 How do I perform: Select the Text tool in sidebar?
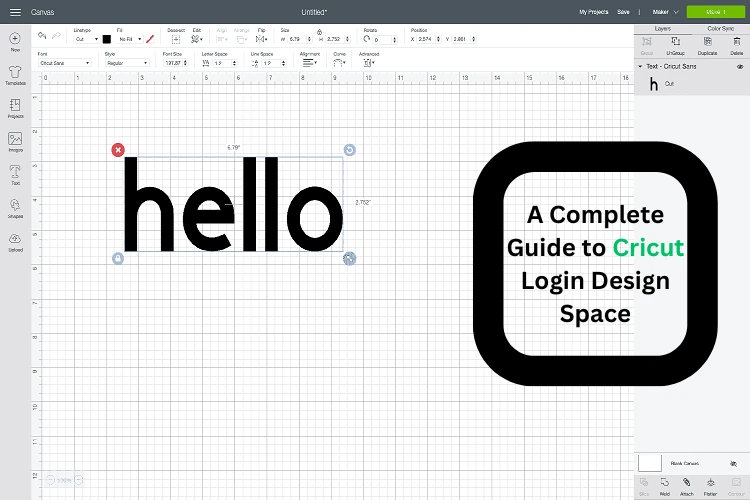click(15, 172)
